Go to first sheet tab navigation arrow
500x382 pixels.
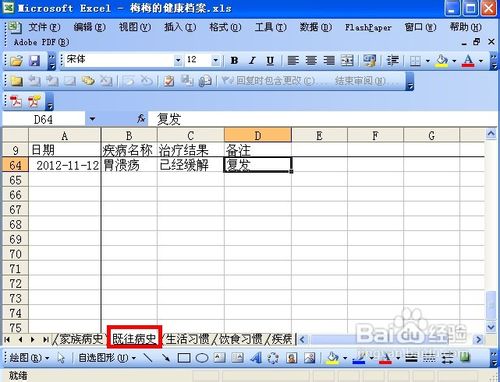tap(7, 339)
